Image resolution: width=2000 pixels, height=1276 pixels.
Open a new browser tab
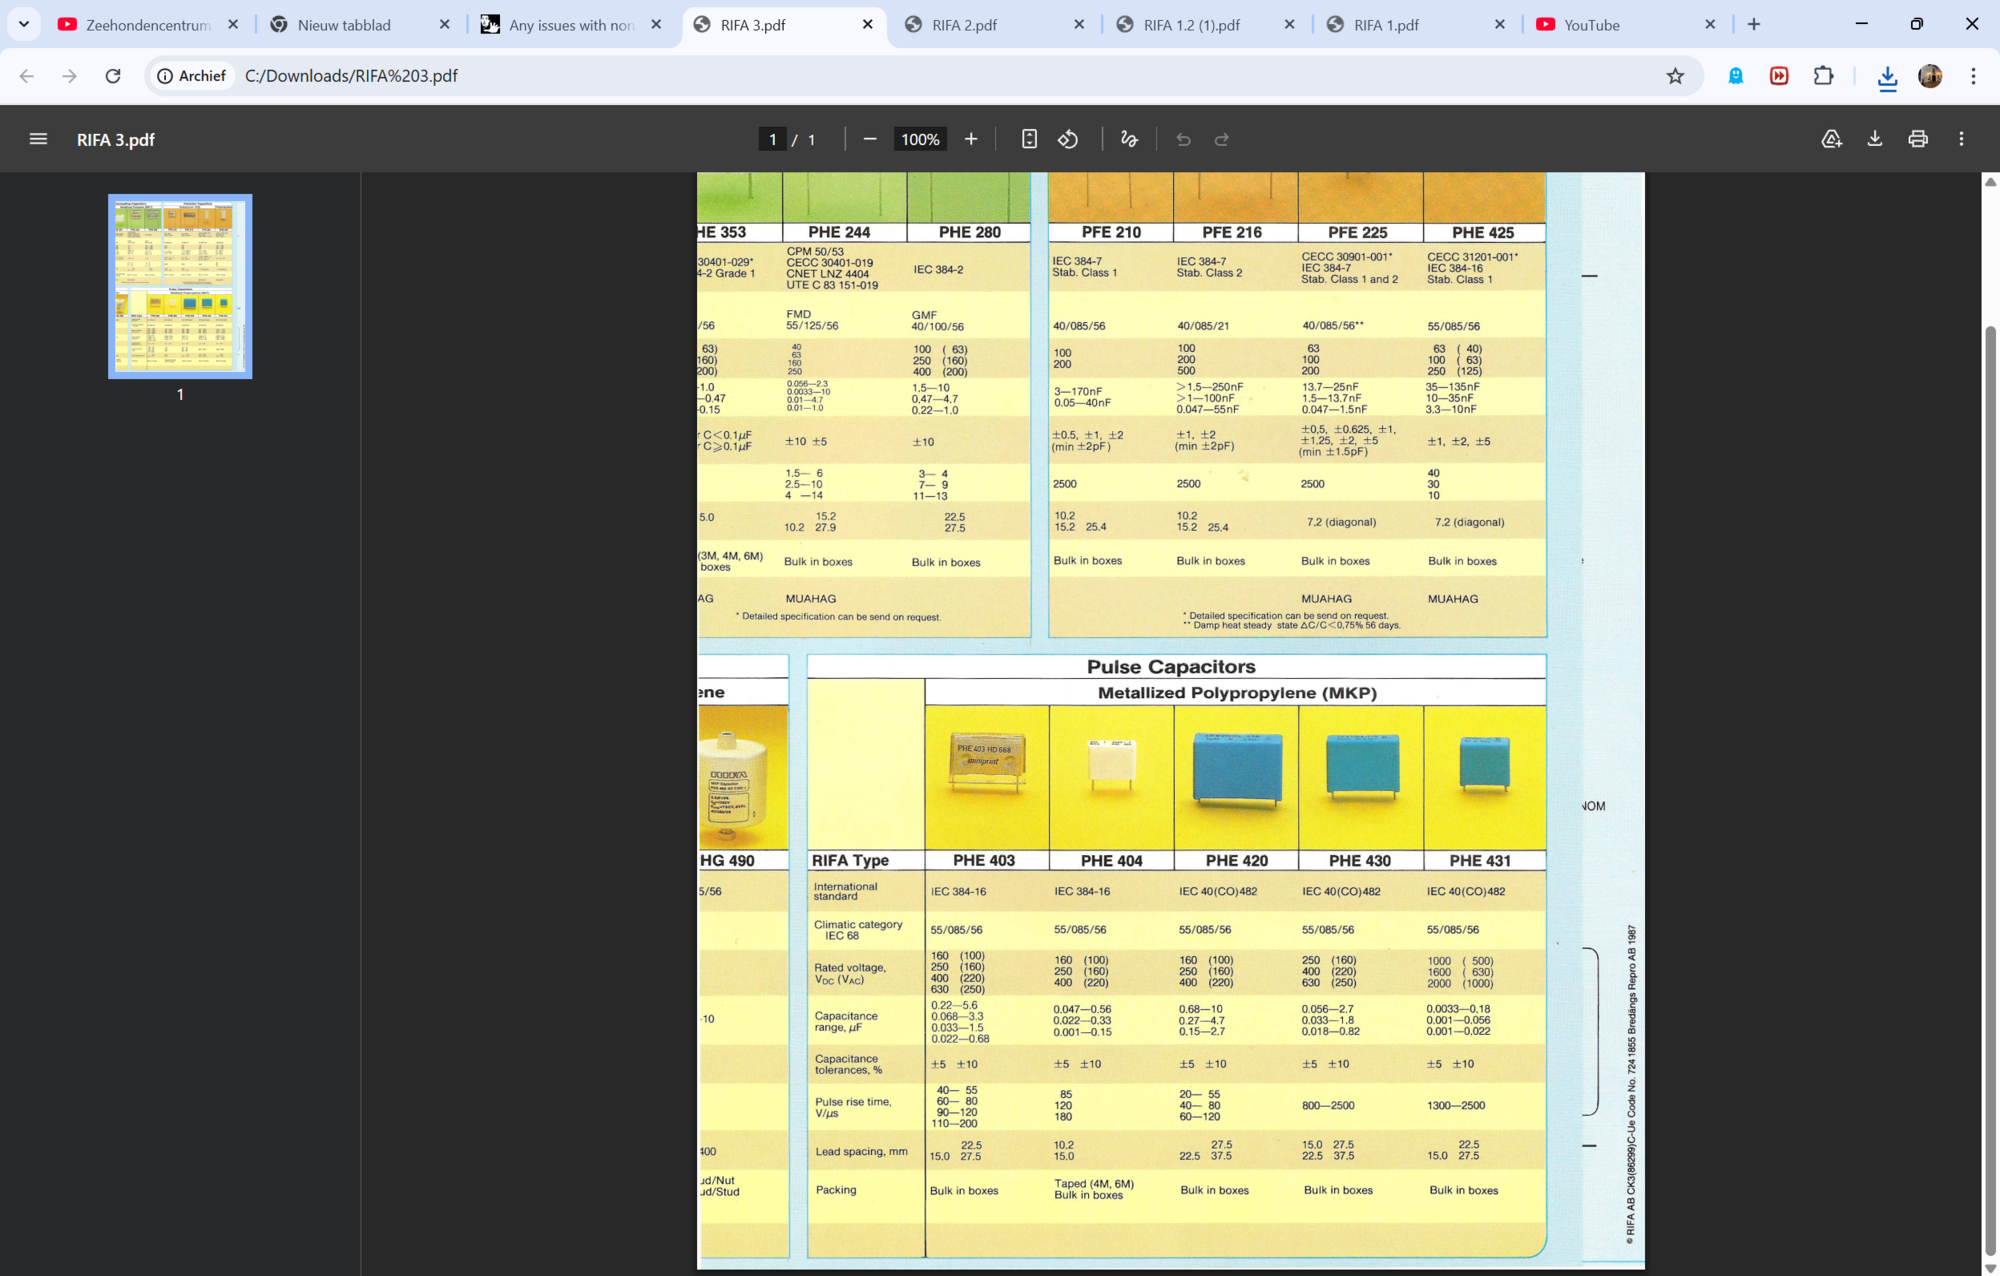(1754, 24)
